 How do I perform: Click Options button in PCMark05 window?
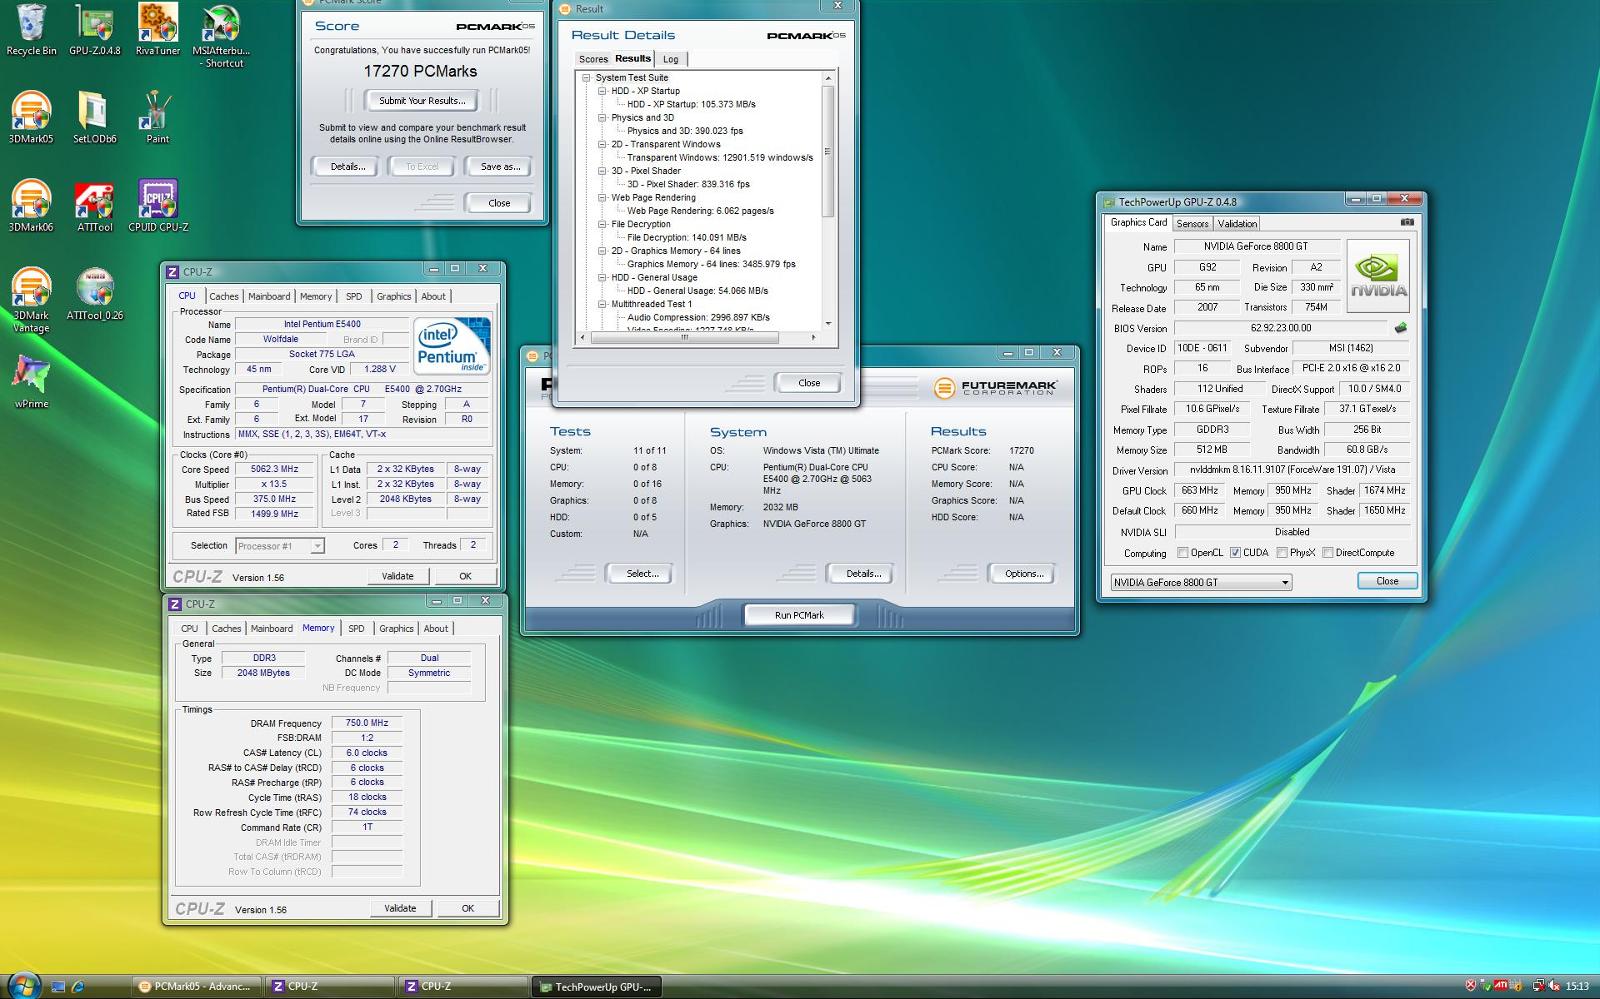tap(1024, 573)
